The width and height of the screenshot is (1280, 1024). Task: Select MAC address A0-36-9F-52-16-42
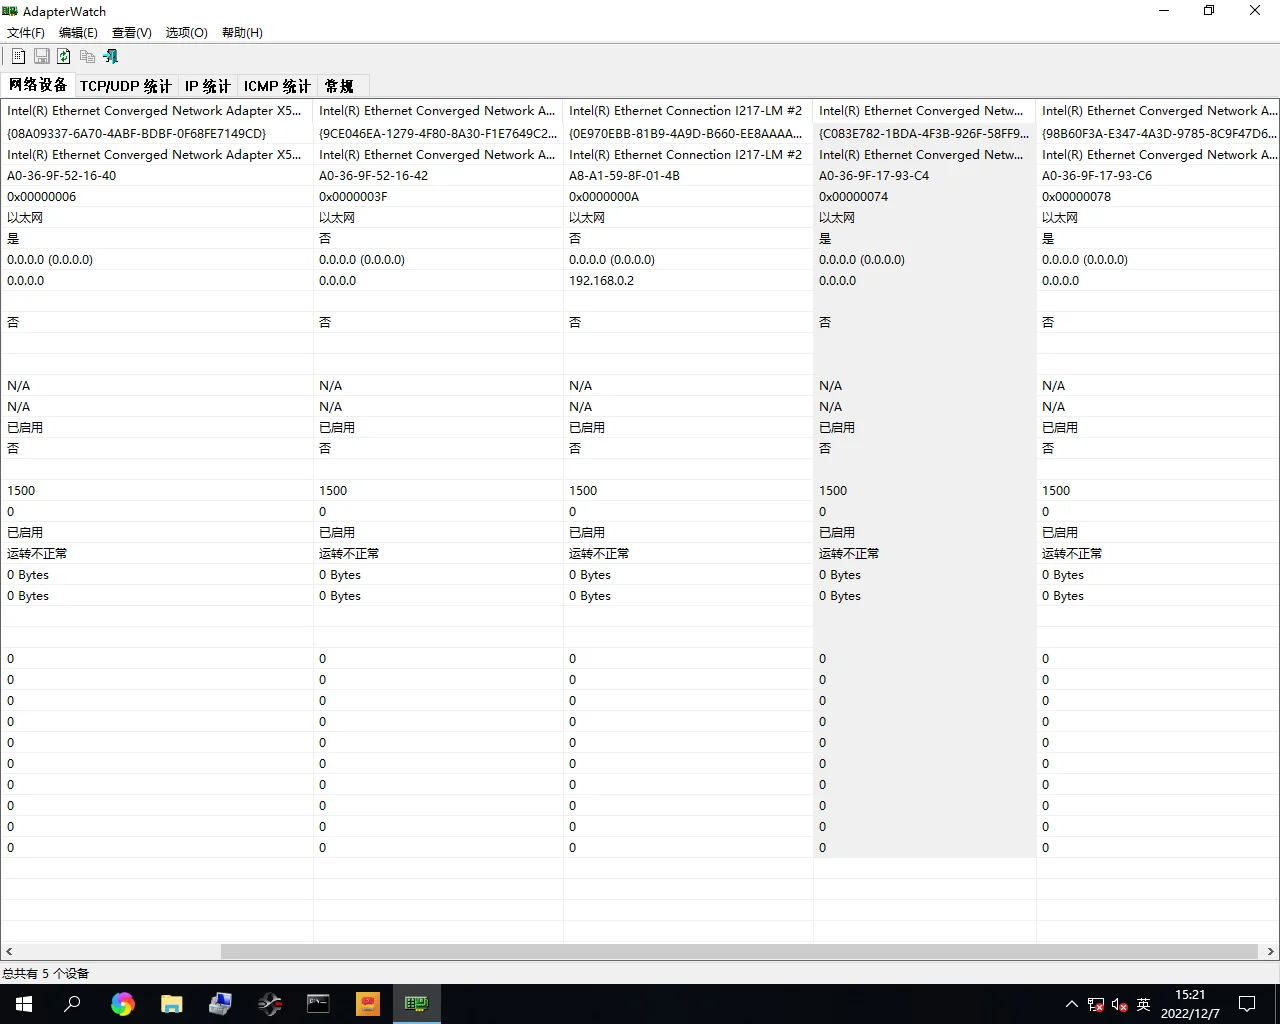pos(374,176)
